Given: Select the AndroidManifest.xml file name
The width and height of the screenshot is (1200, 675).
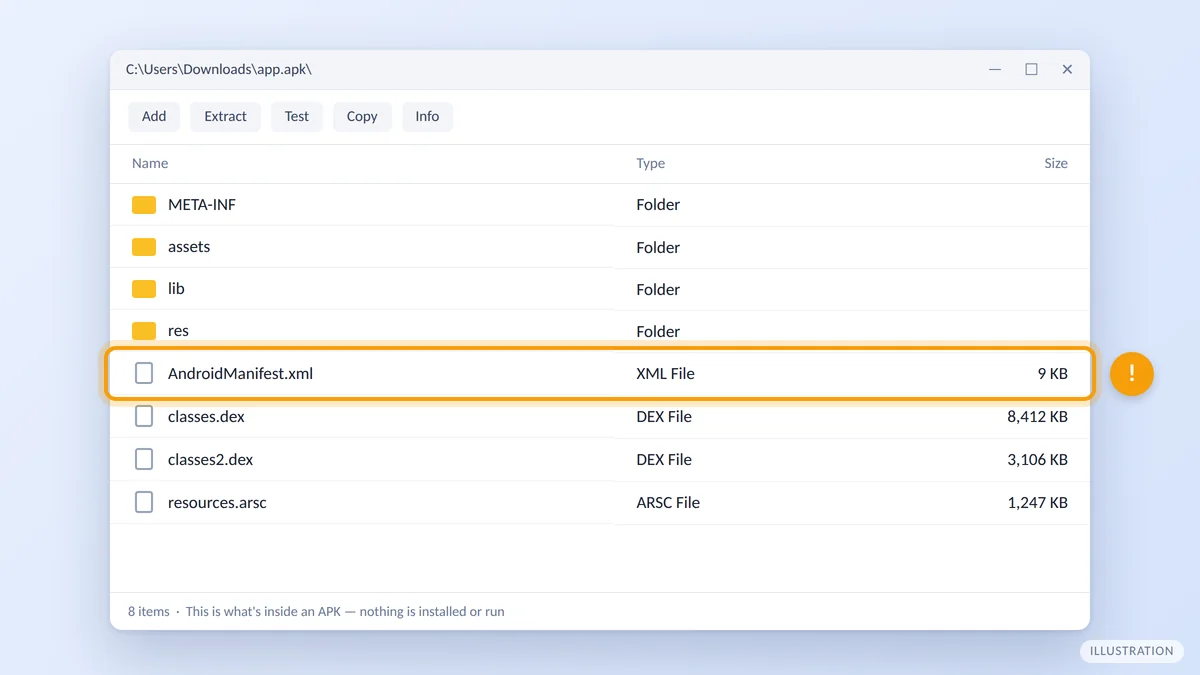Looking at the screenshot, I should [240, 374].
